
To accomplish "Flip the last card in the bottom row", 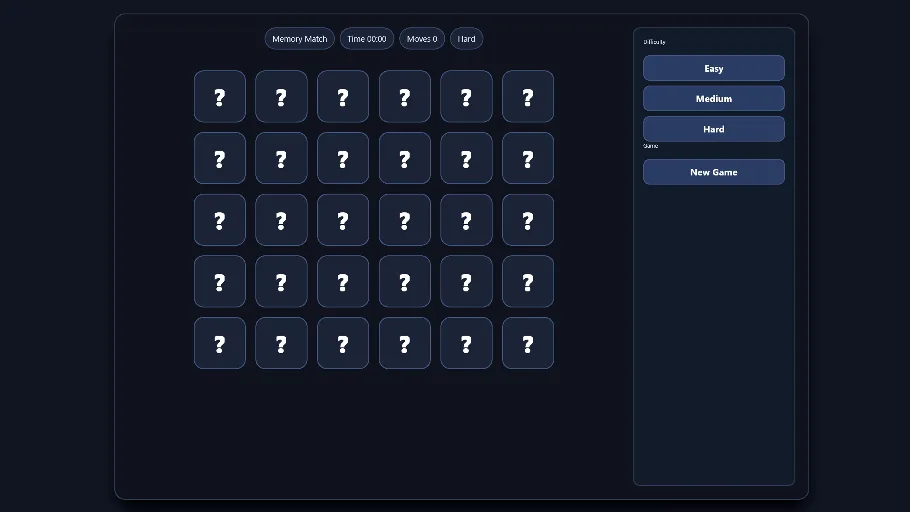I will (528, 343).
